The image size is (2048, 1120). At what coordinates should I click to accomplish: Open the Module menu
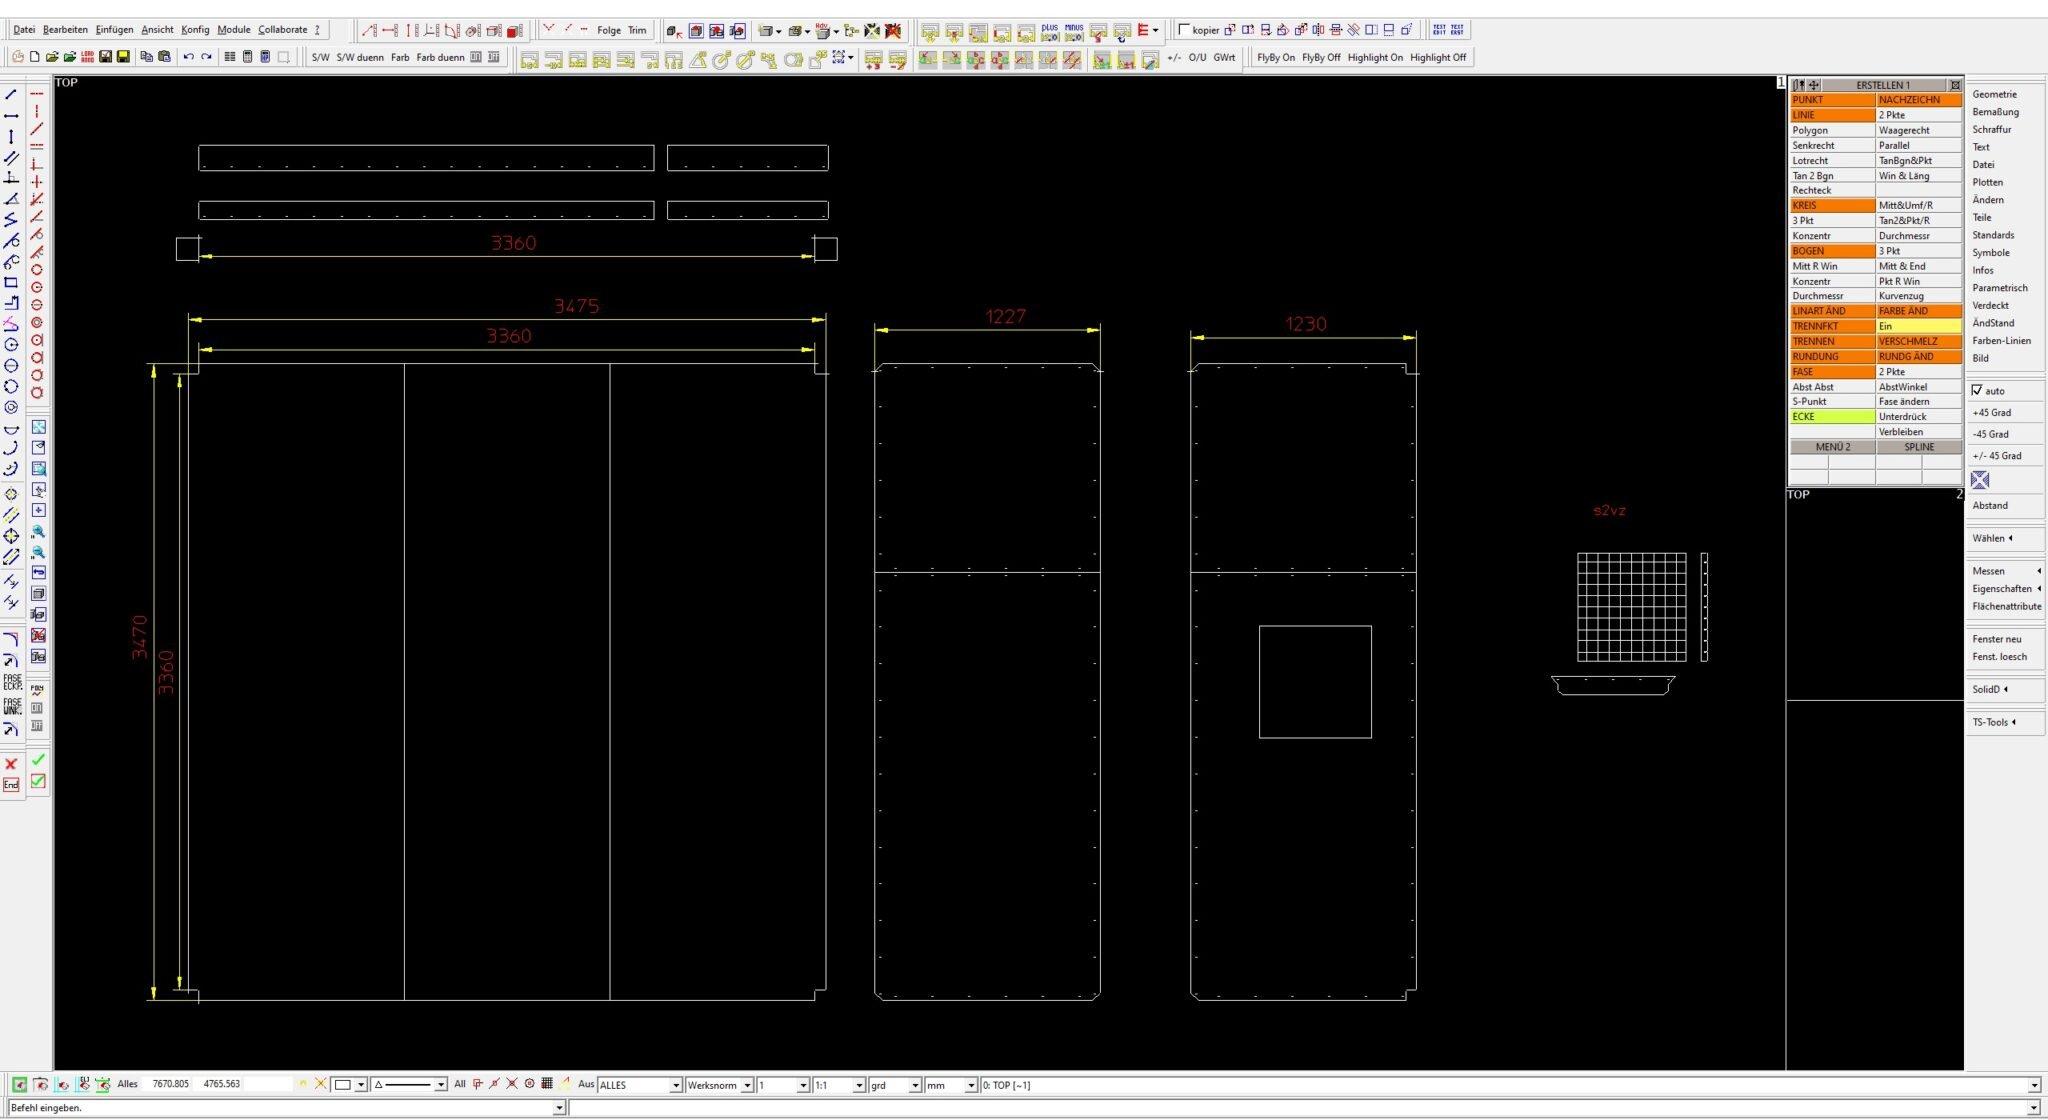coord(234,30)
